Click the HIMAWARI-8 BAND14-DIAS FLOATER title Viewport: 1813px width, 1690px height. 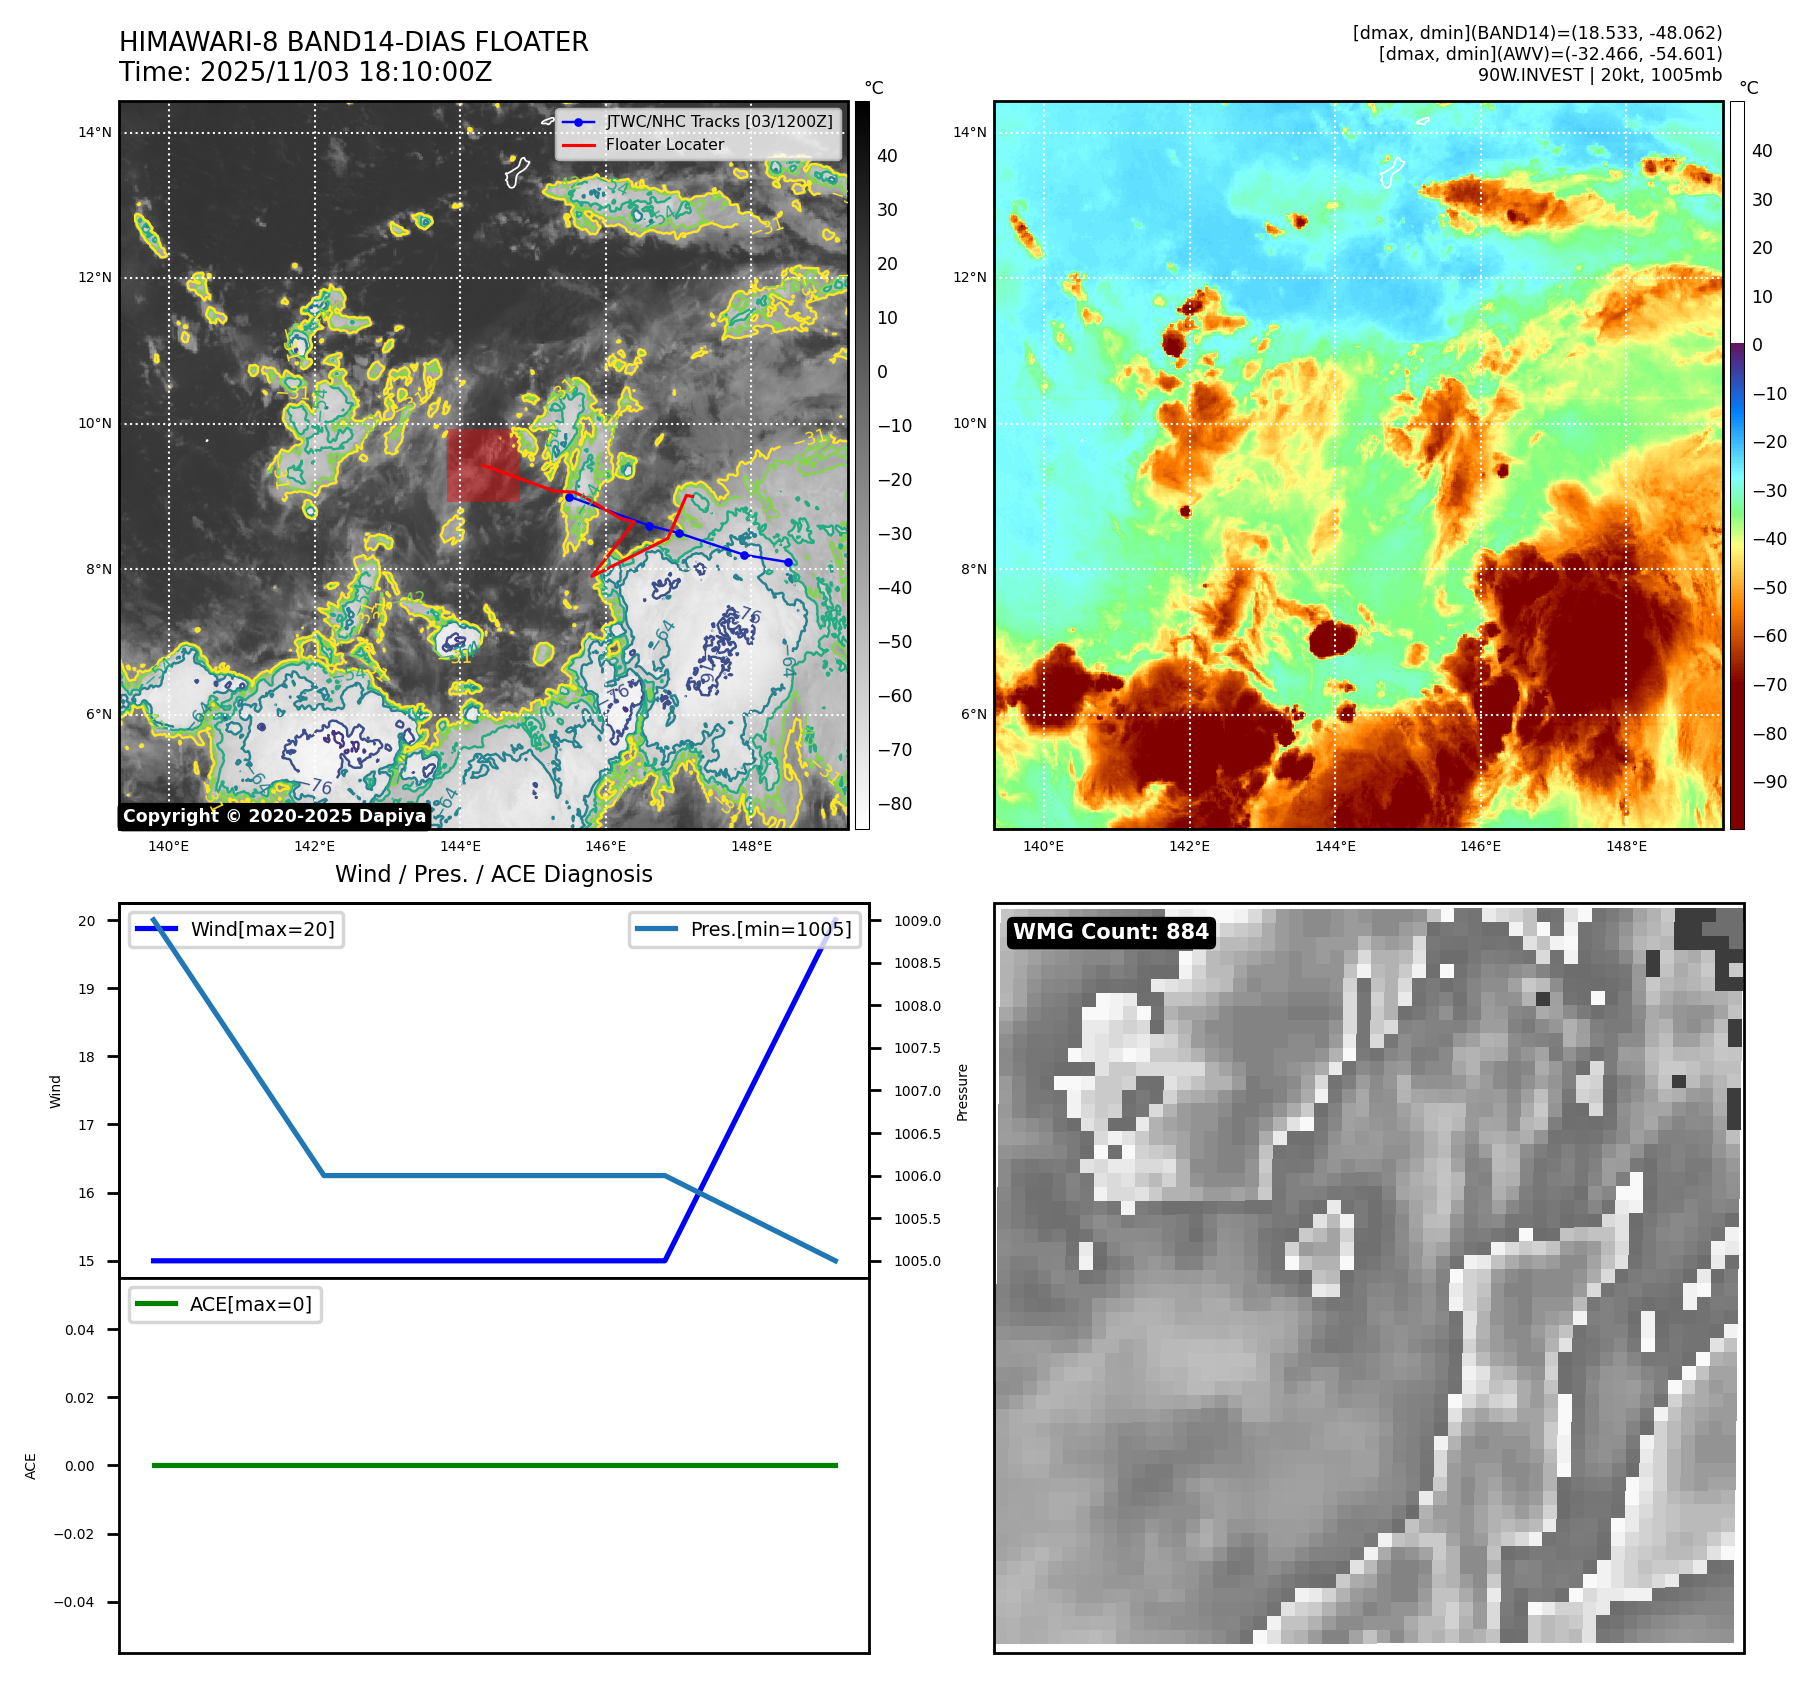click(x=354, y=42)
